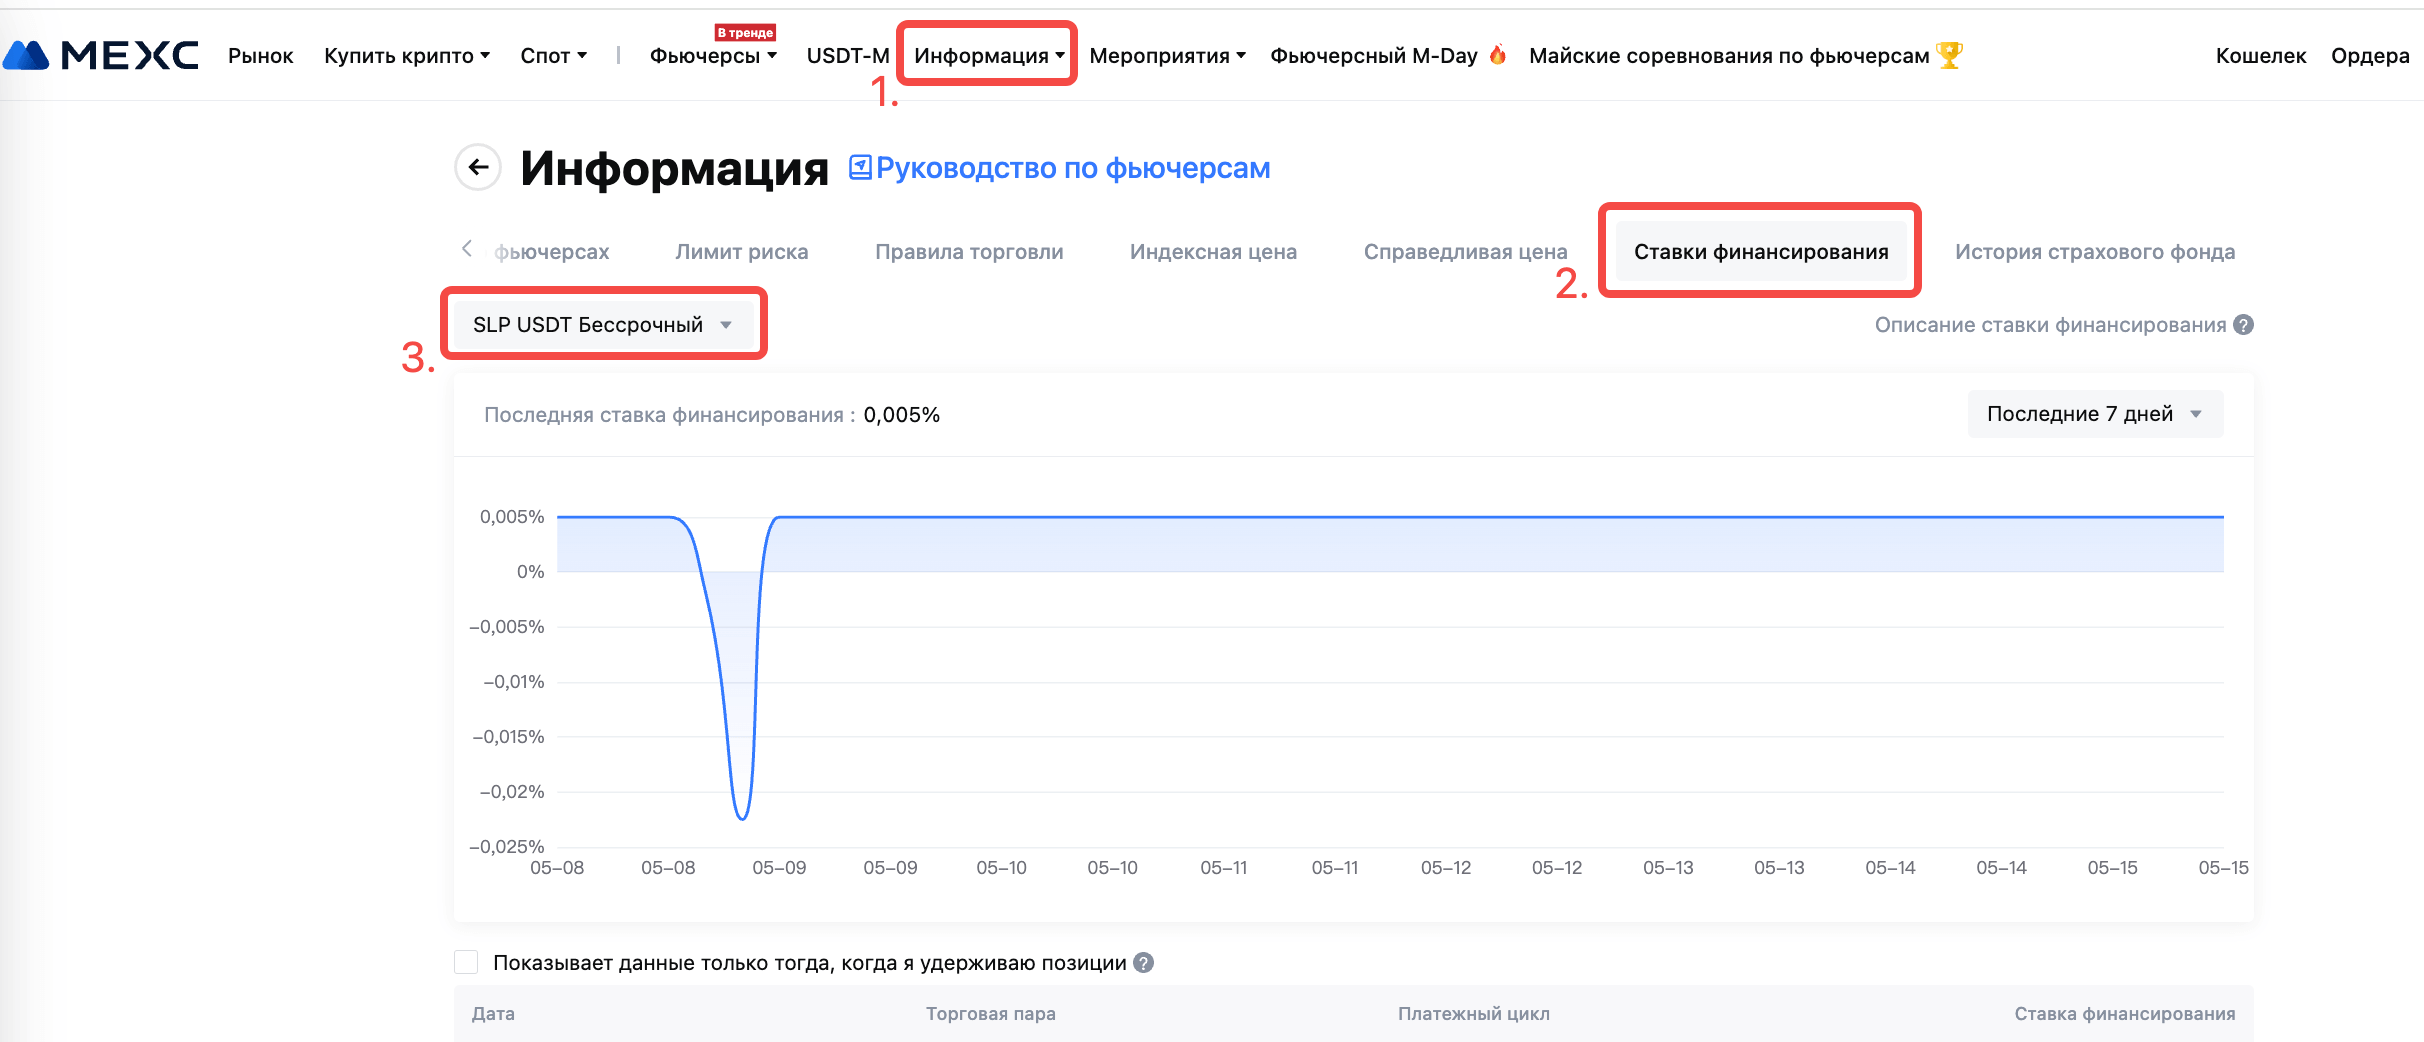Open the Последние 7 дней period dropdown
The width and height of the screenshot is (2424, 1042).
[2094, 414]
